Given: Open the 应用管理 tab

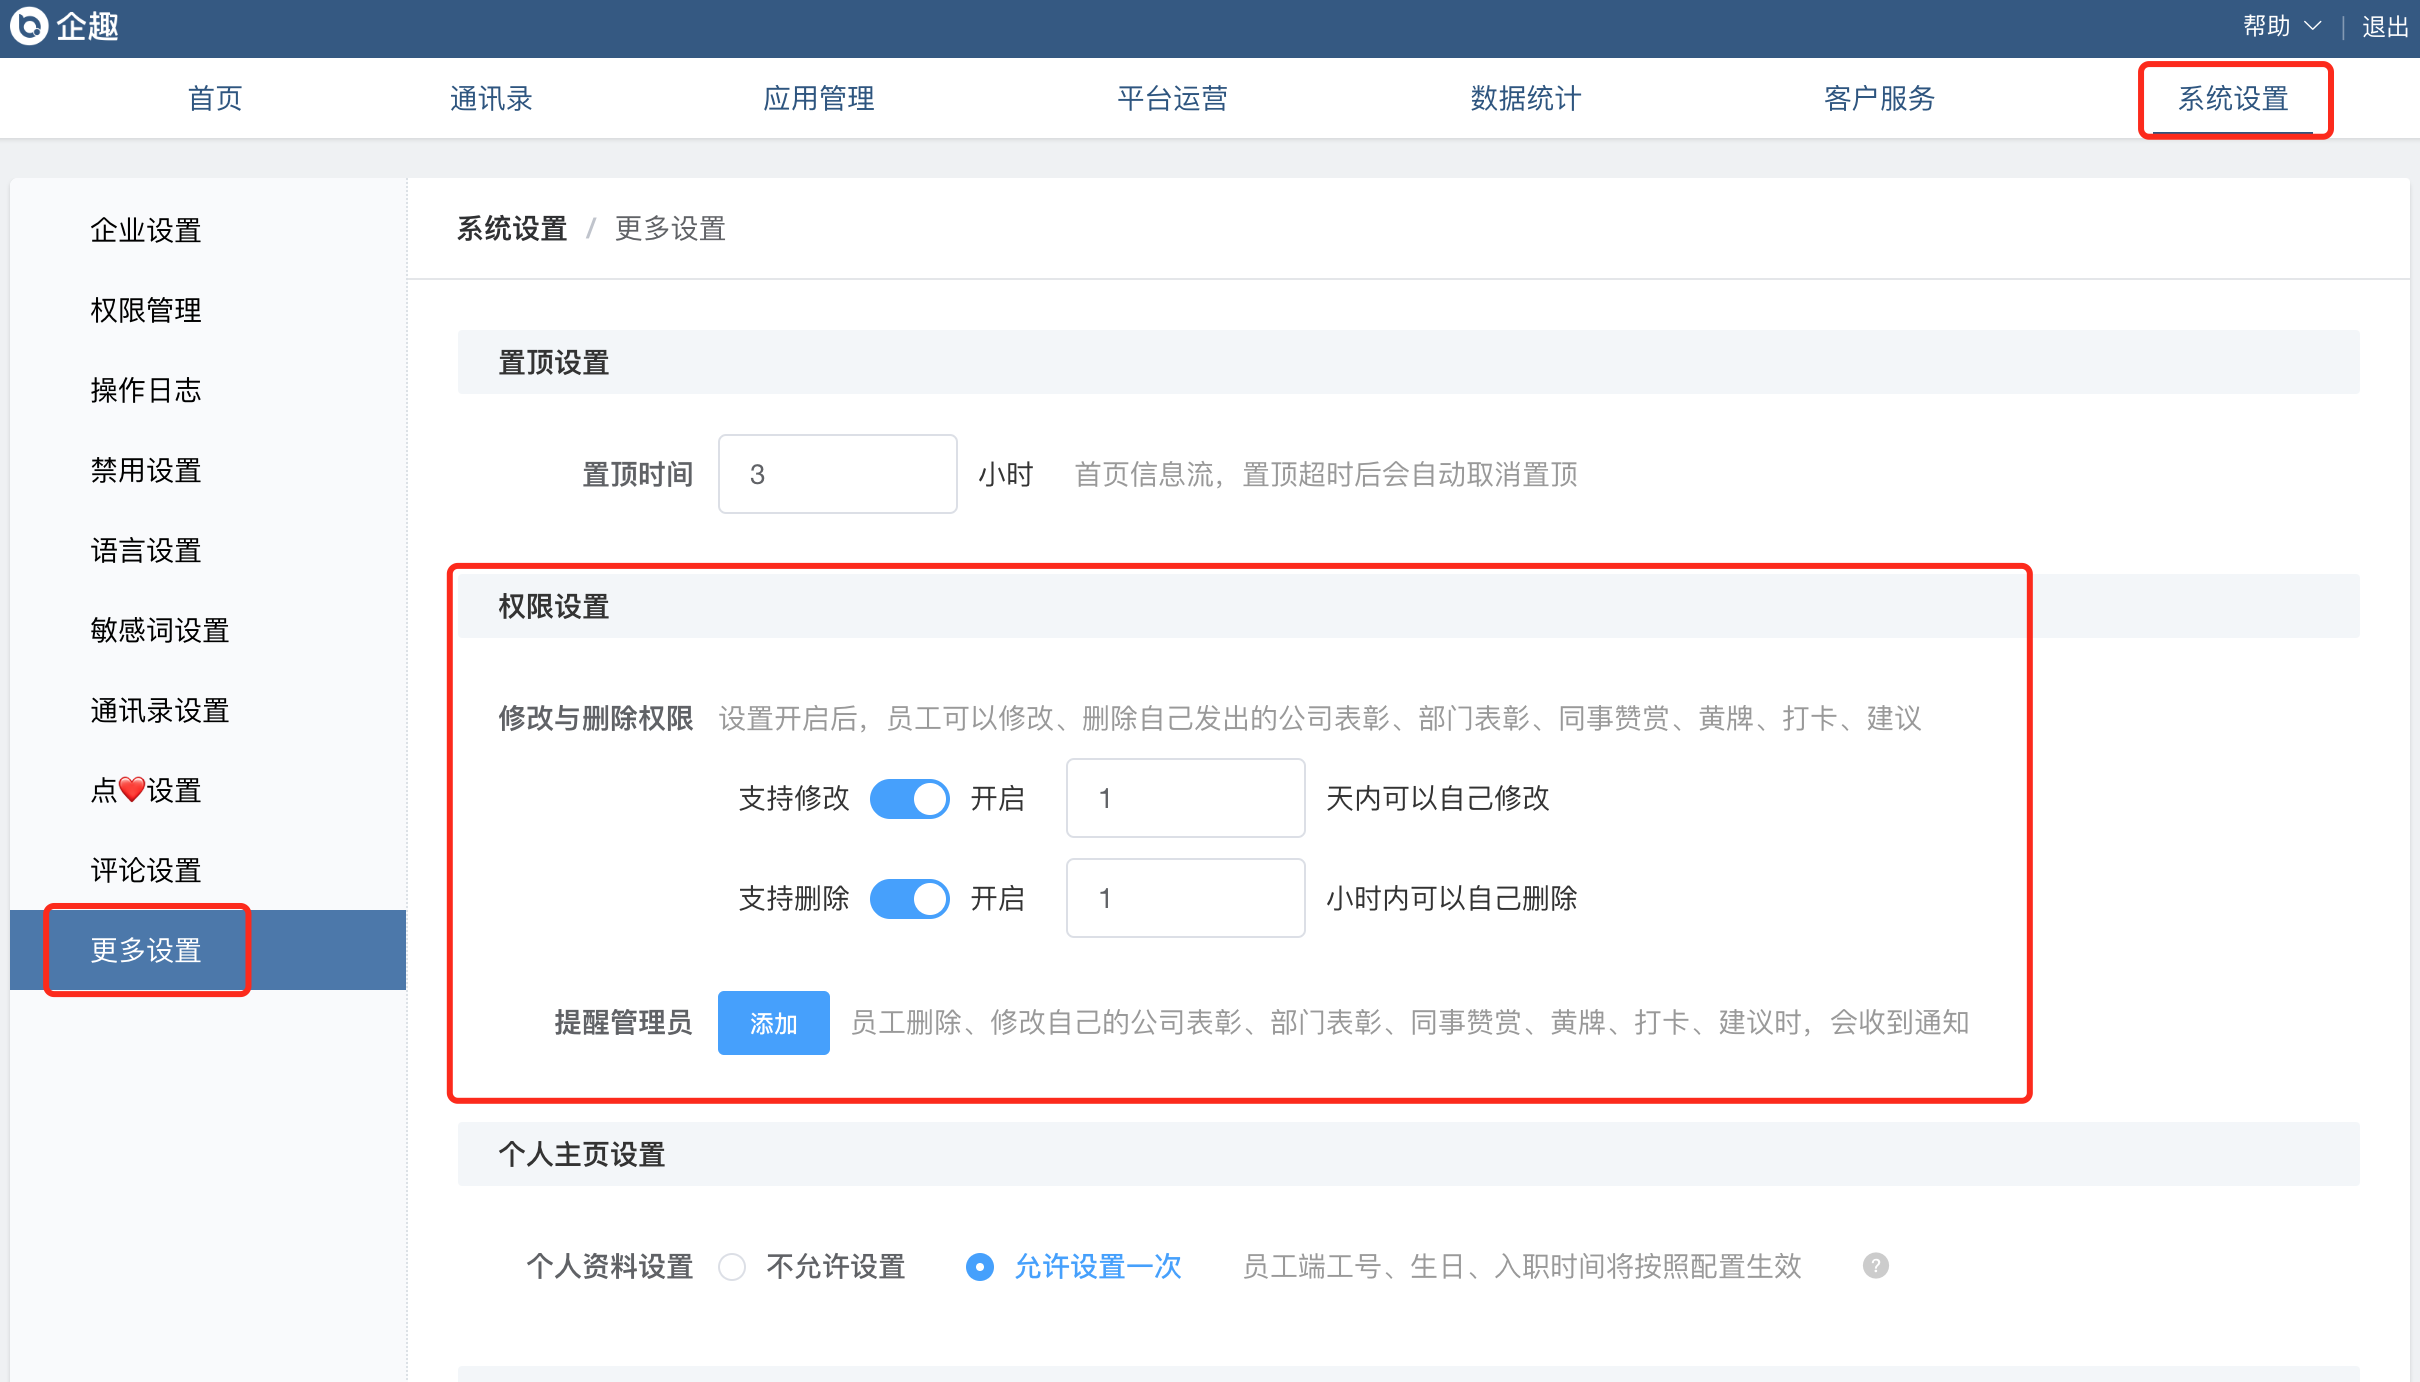Looking at the screenshot, I should [818, 98].
